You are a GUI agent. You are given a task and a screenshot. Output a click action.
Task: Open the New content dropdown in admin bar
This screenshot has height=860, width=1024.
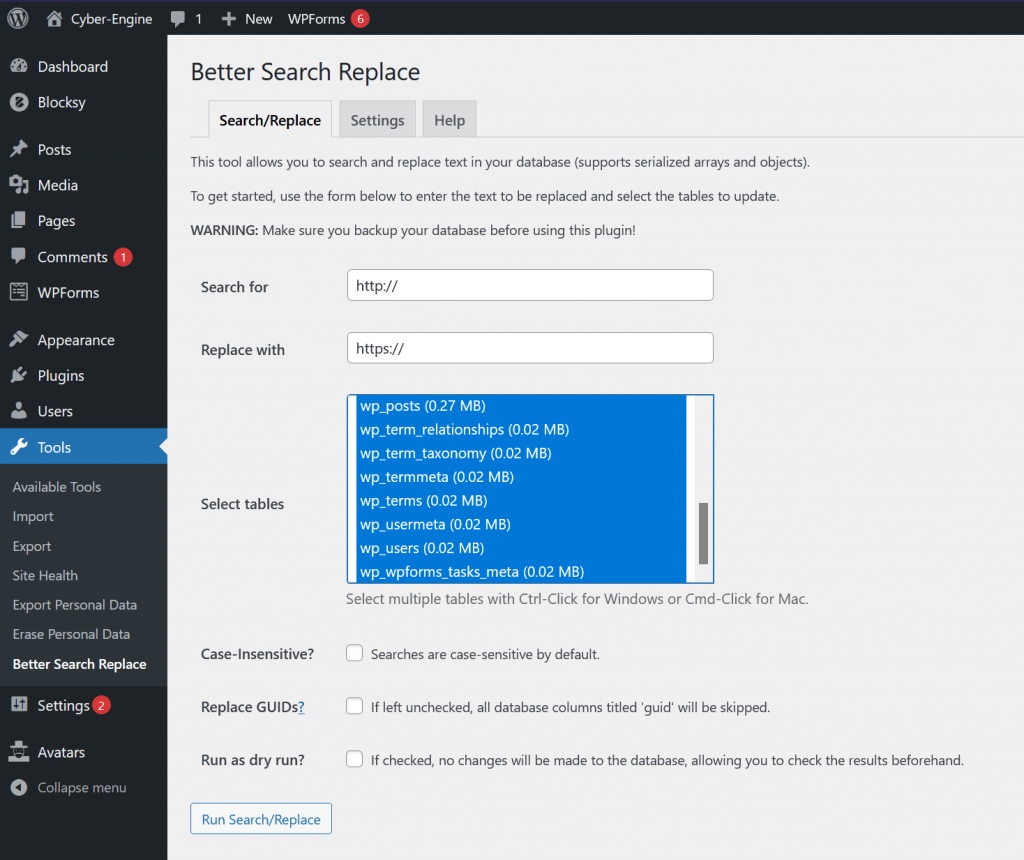pyautogui.click(x=247, y=18)
